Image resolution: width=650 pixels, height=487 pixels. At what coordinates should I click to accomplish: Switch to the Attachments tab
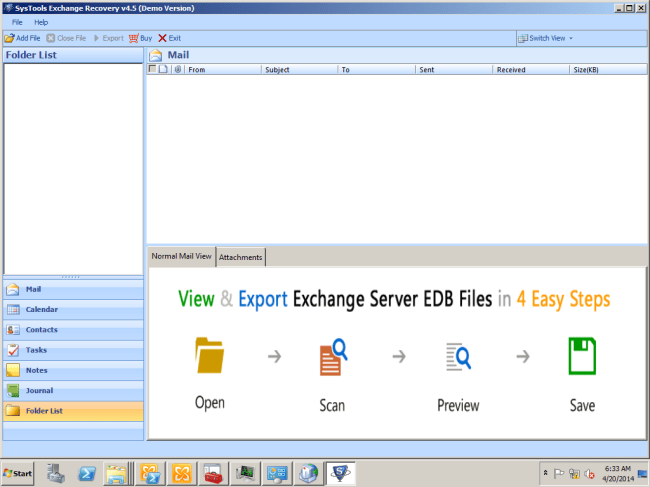(241, 257)
